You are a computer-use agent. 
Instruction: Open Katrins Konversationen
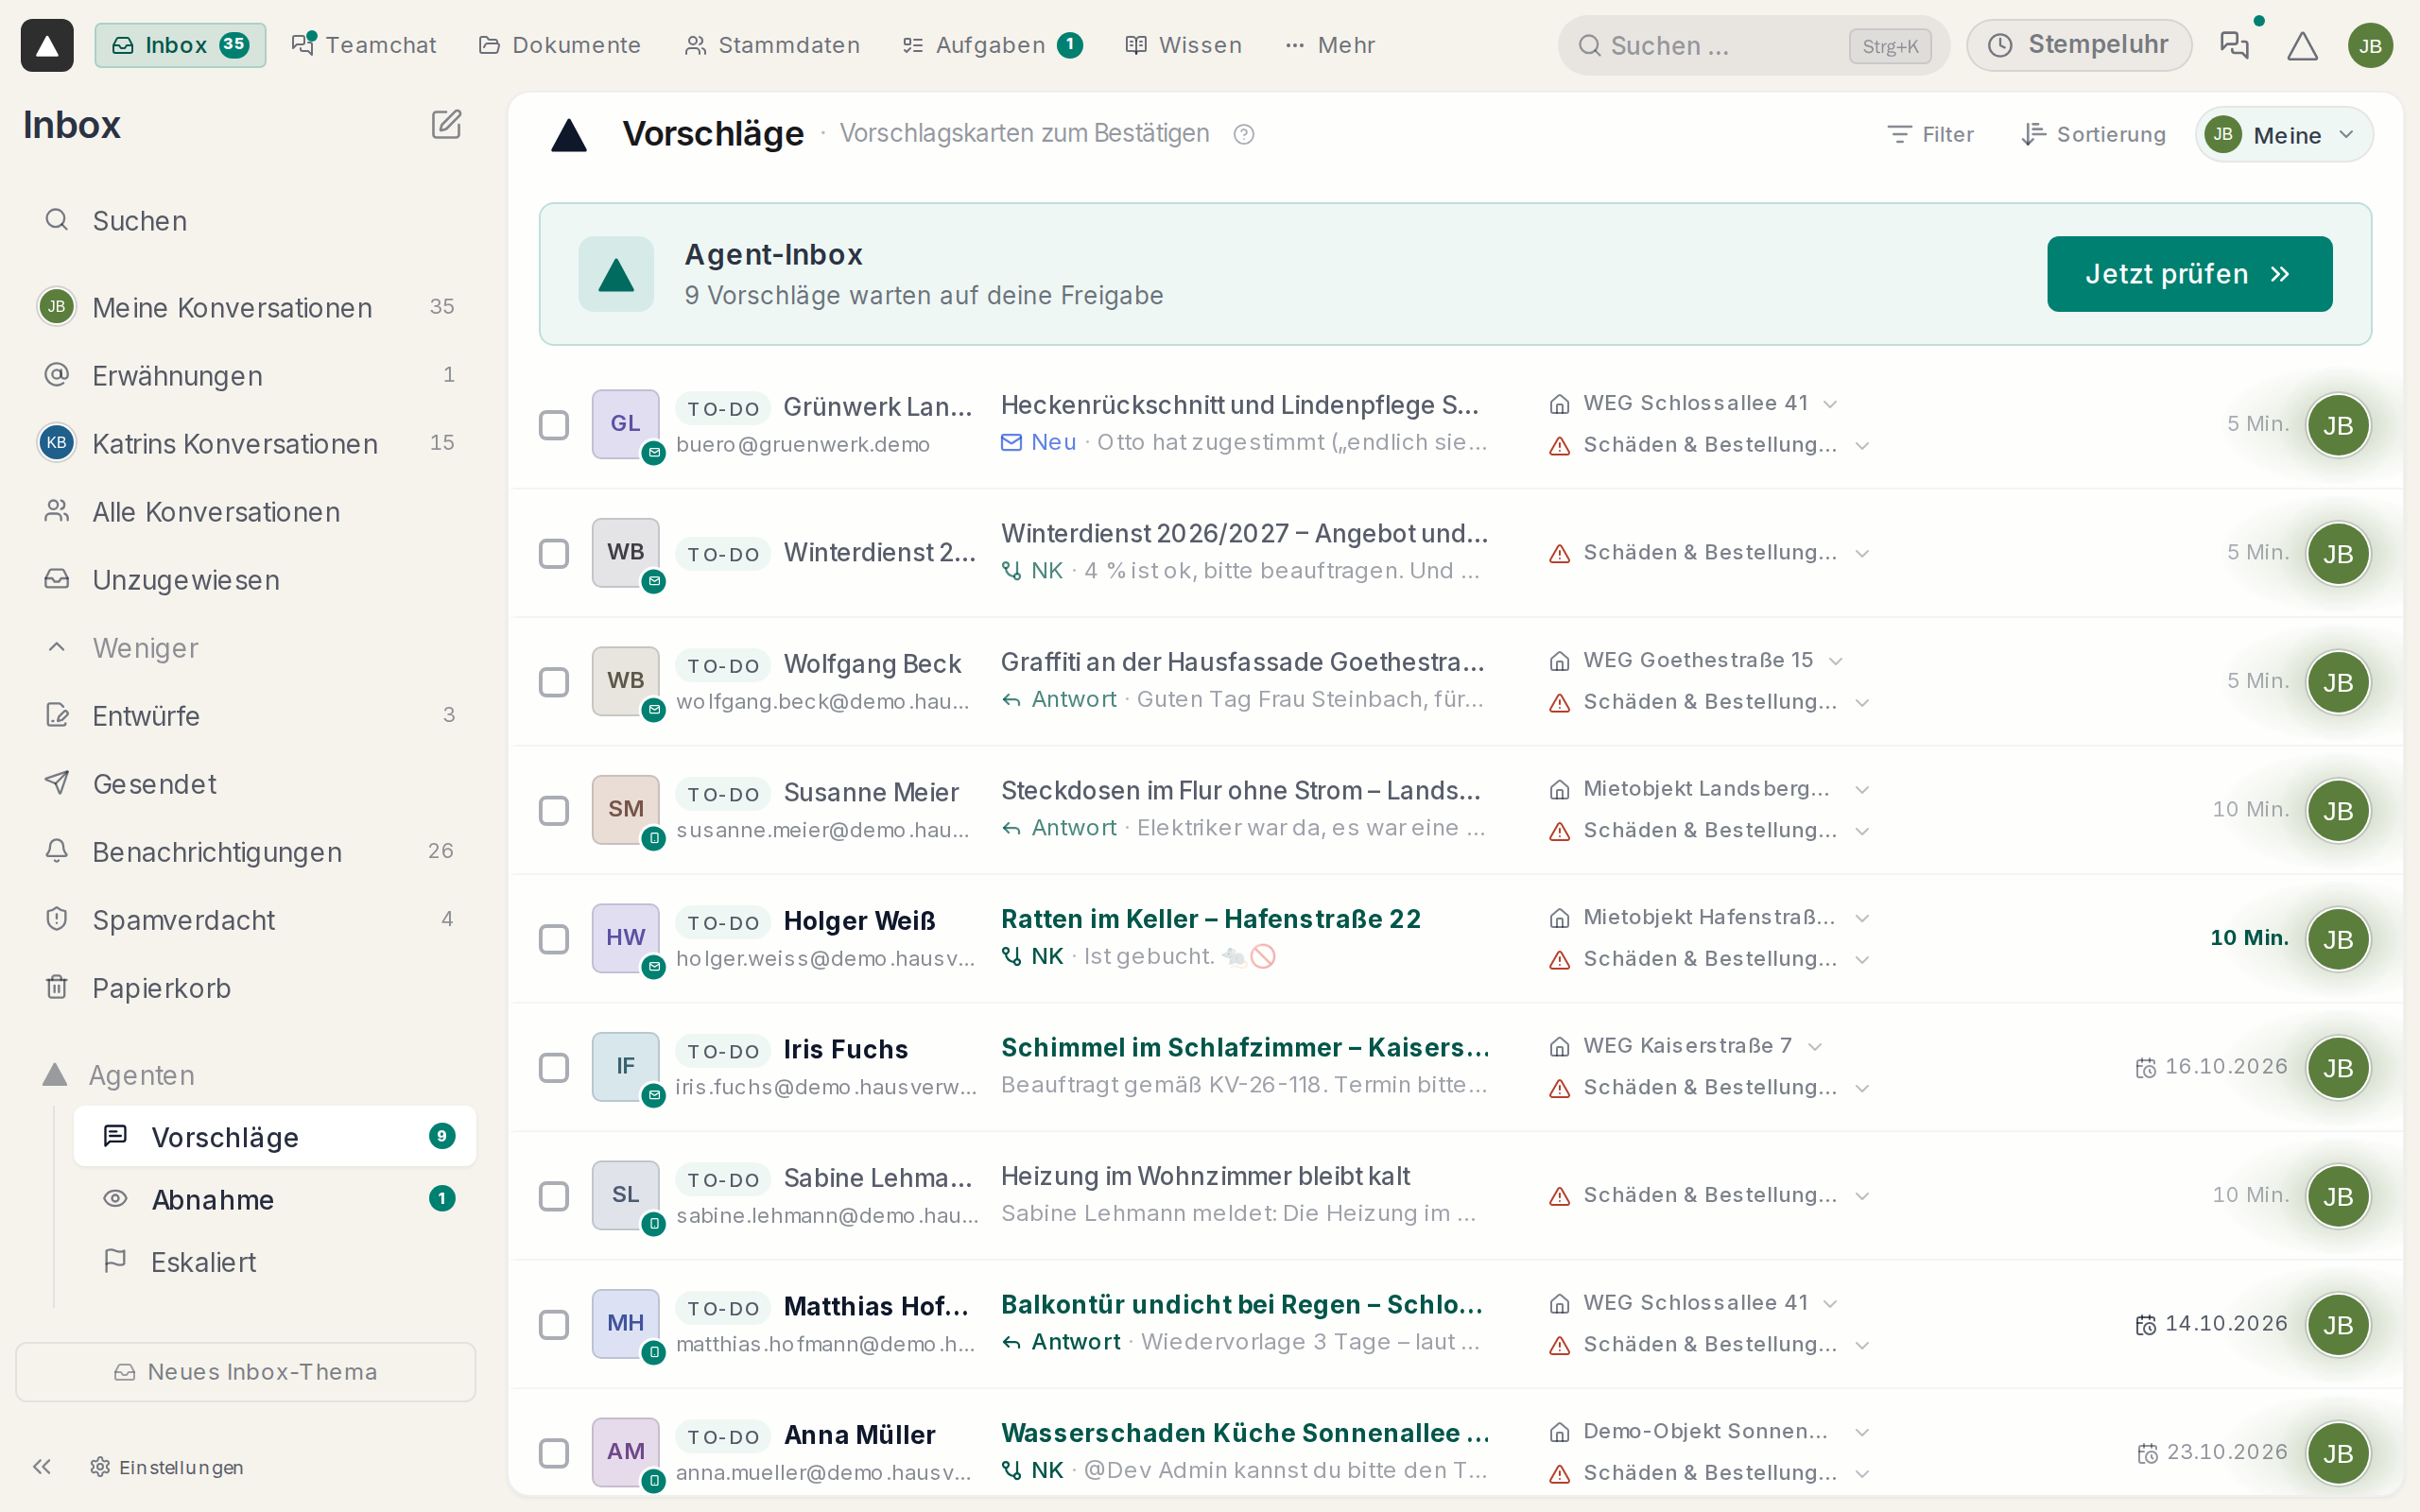coord(248,443)
